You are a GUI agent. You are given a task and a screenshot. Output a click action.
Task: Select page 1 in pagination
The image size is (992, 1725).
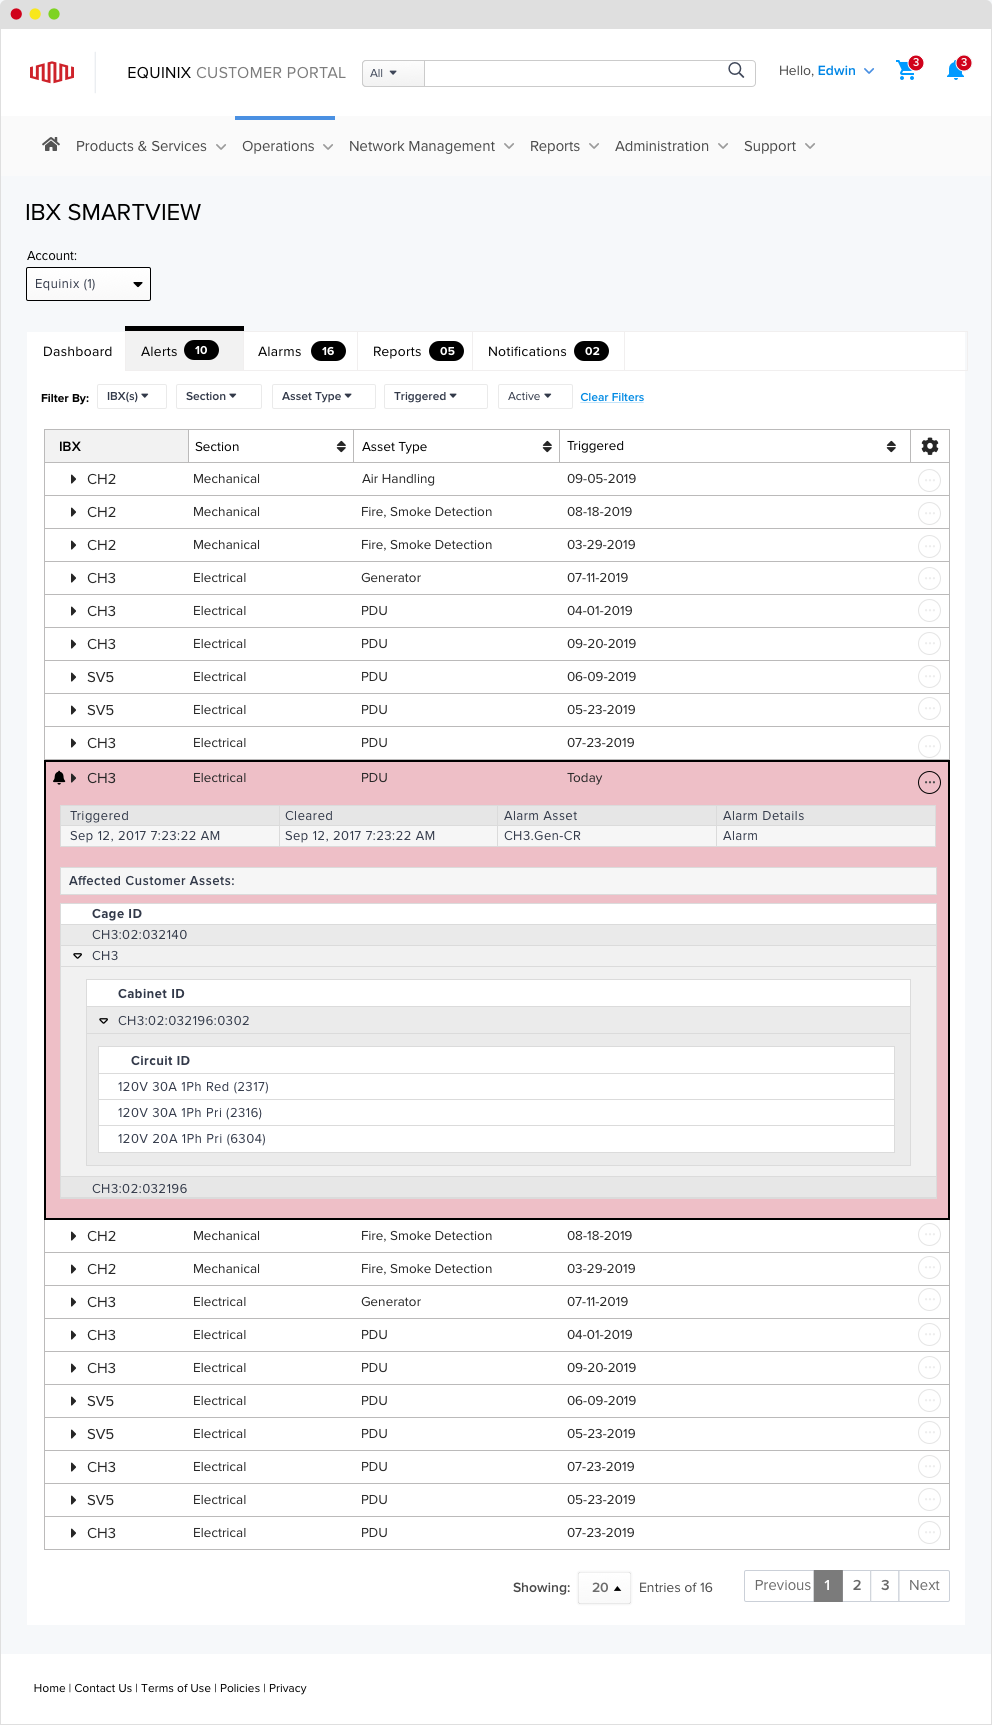click(x=828, y=1585)
